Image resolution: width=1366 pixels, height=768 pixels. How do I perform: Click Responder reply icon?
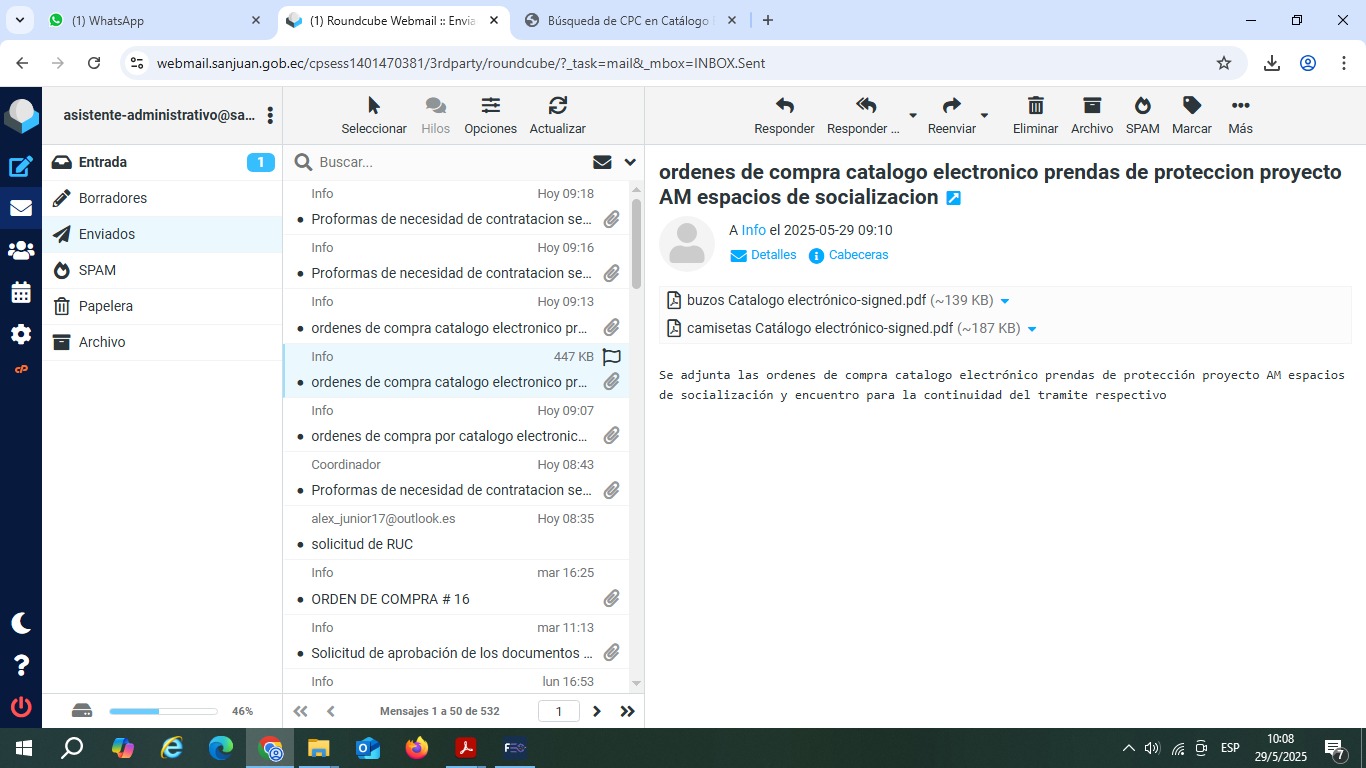click(x=784, y=115)
